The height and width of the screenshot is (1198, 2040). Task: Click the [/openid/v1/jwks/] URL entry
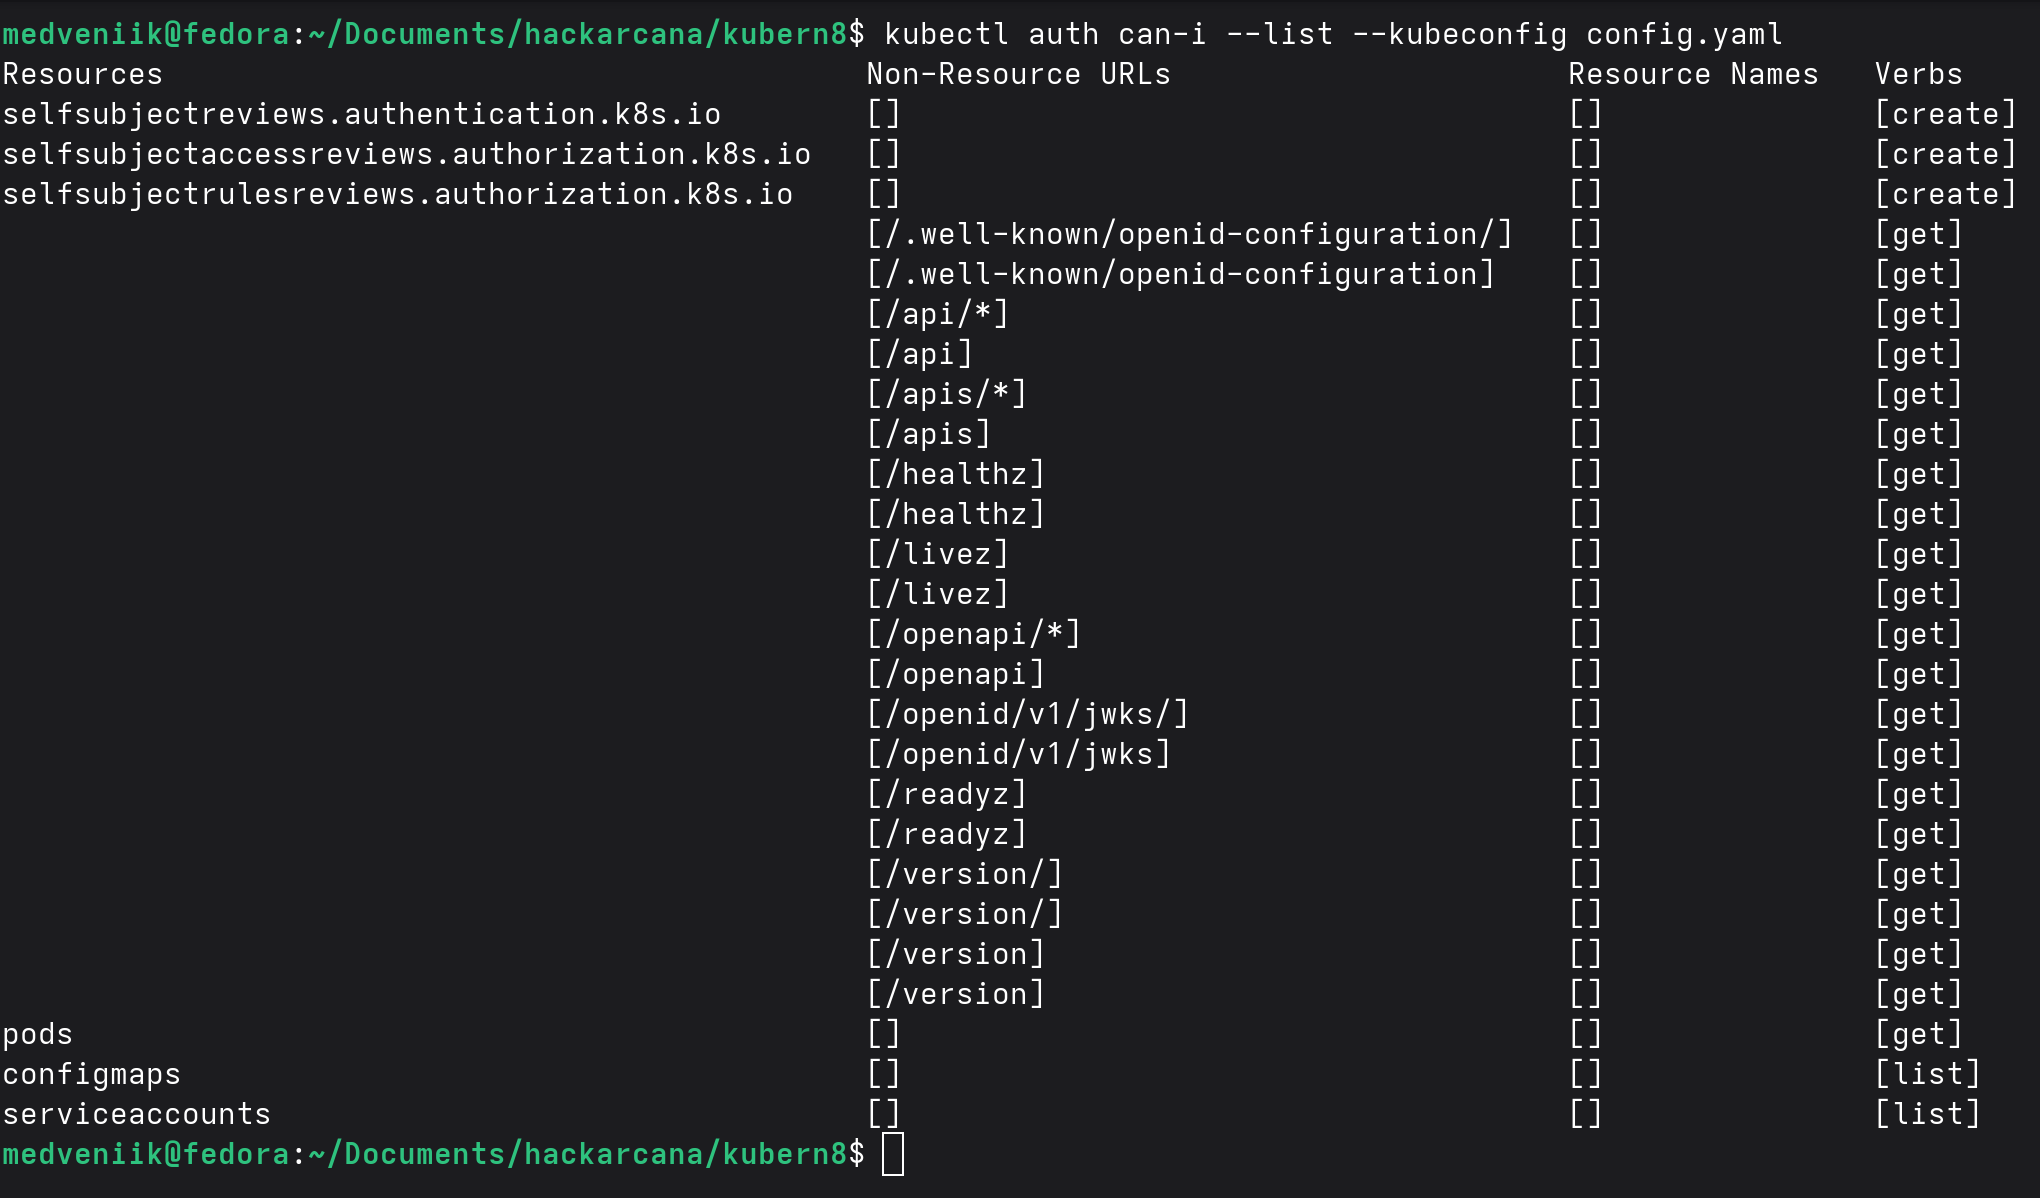(x=1028, y=714)
